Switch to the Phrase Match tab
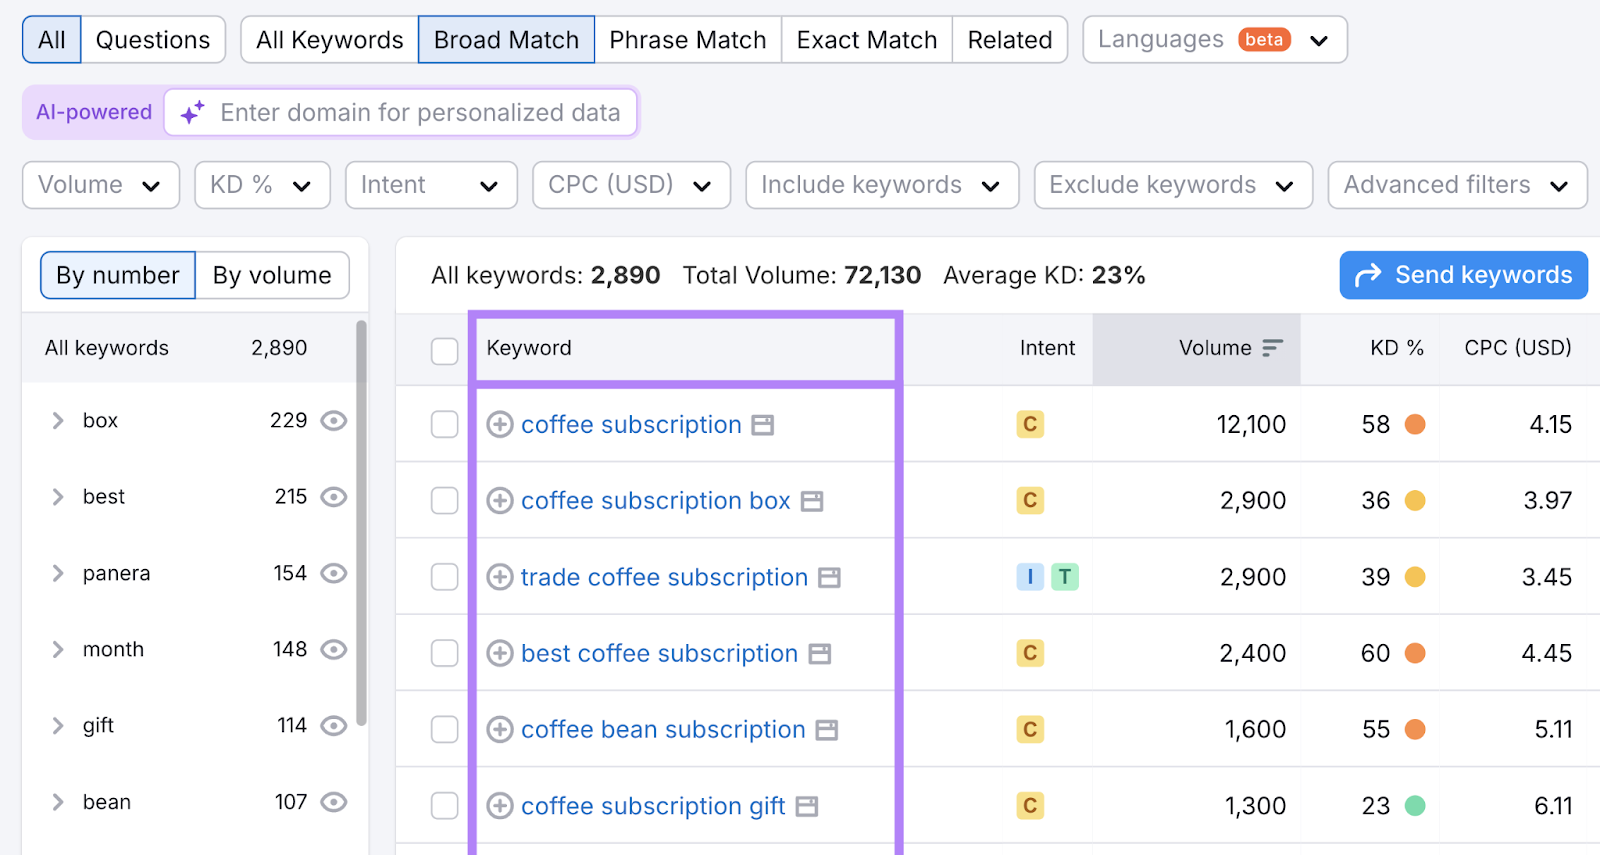 (x=687, y=40)
